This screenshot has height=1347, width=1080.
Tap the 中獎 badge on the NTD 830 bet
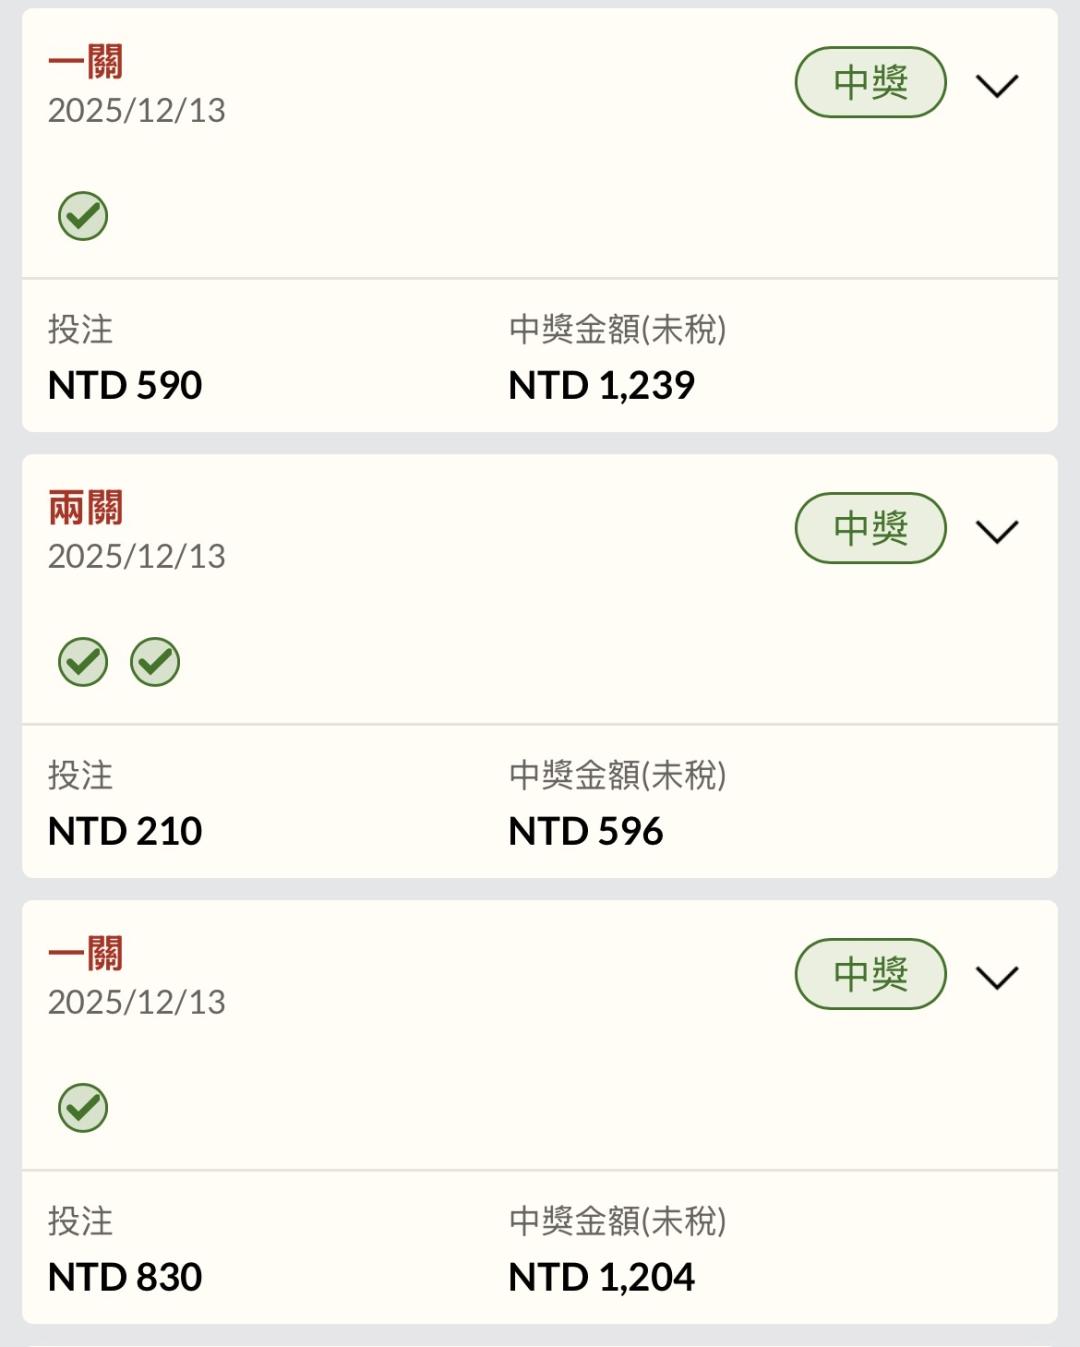(870, 974)
